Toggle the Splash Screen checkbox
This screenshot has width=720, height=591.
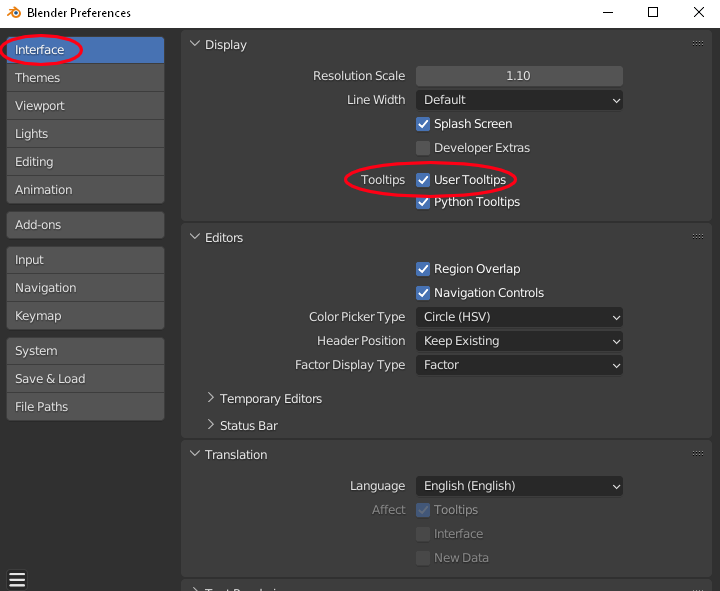[x=423, y=124]
